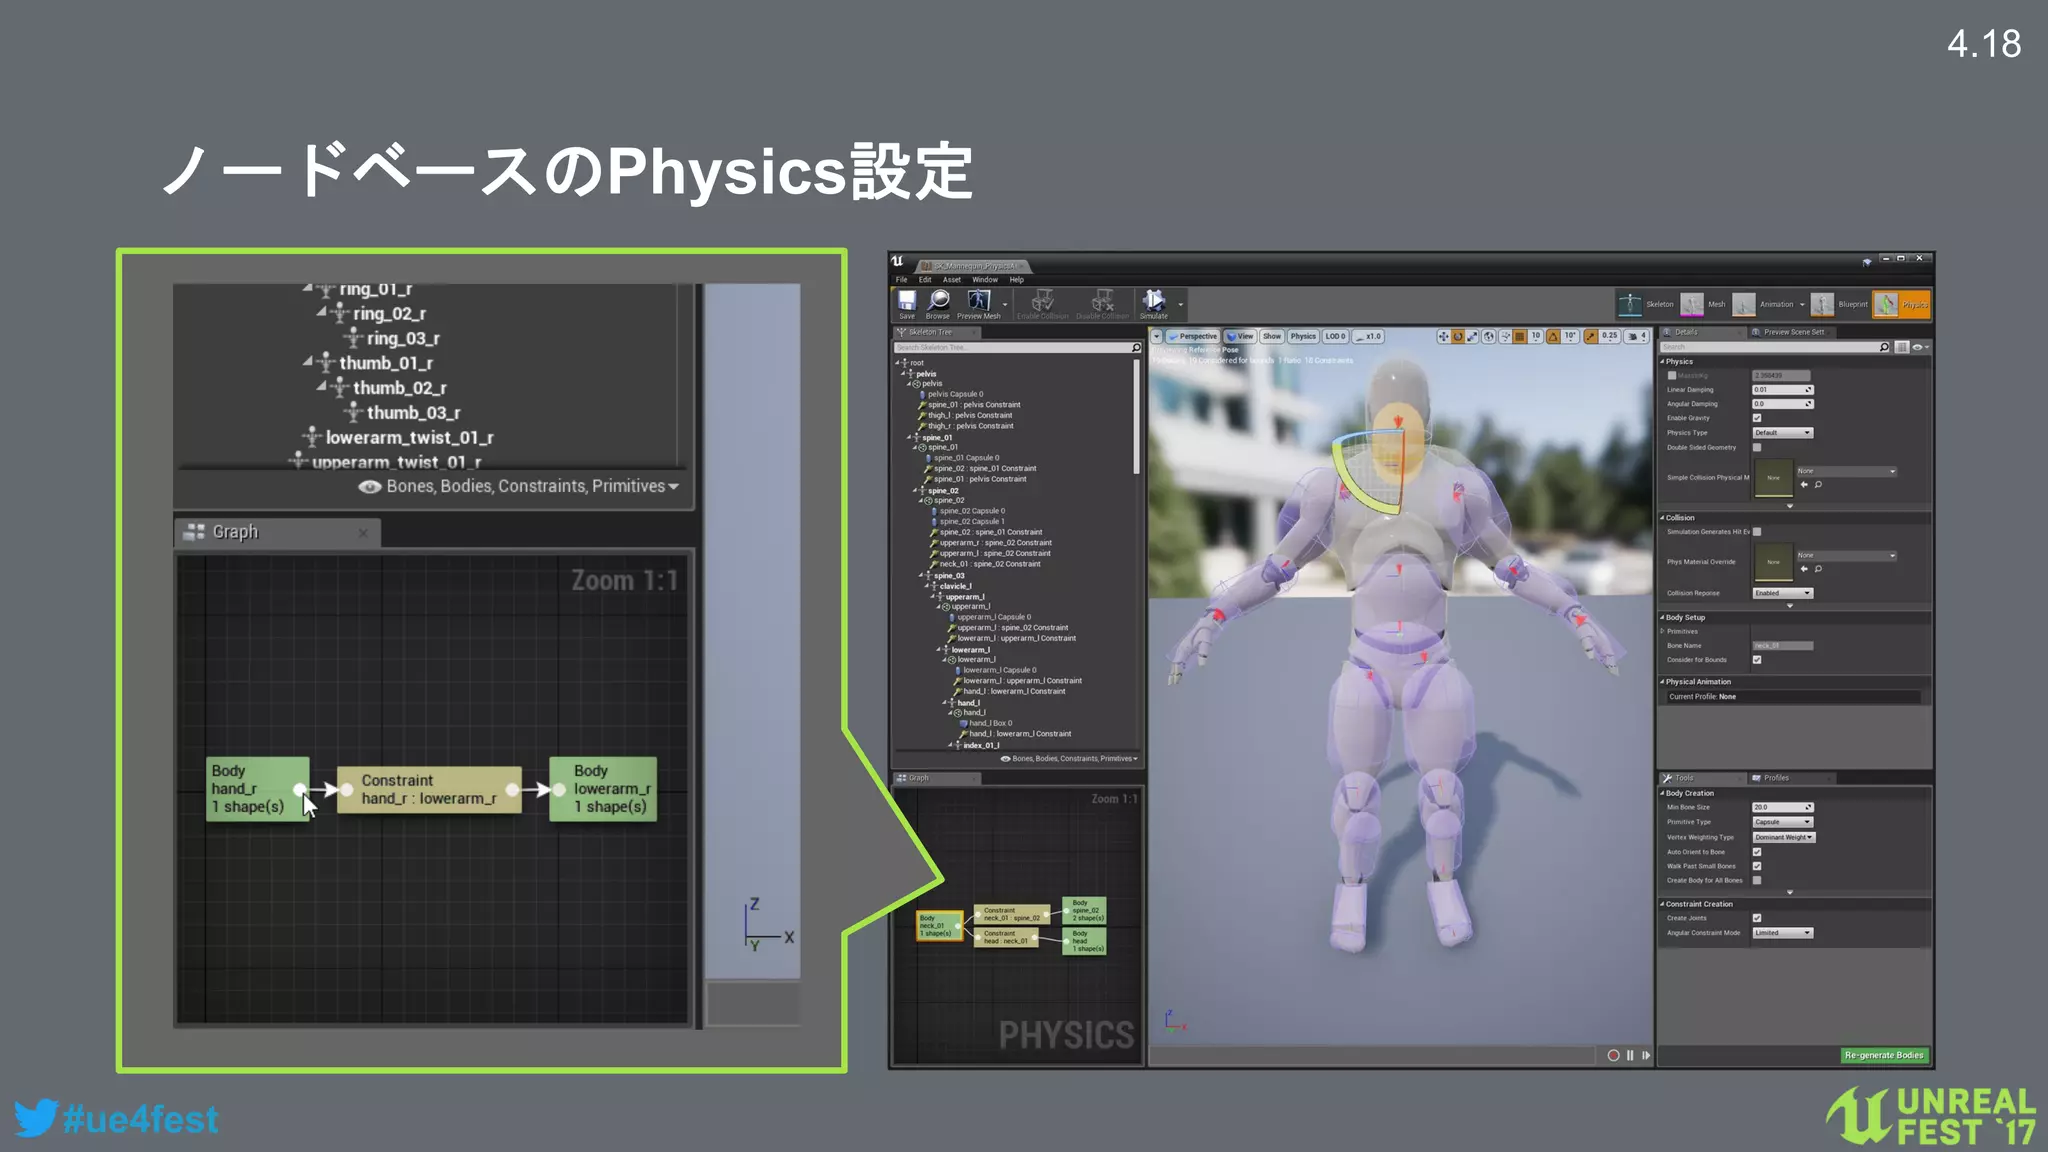Switch to Mesh editor mode icon
The height and width of the screenshot is (1152, 2048).
pos(1692,304)
